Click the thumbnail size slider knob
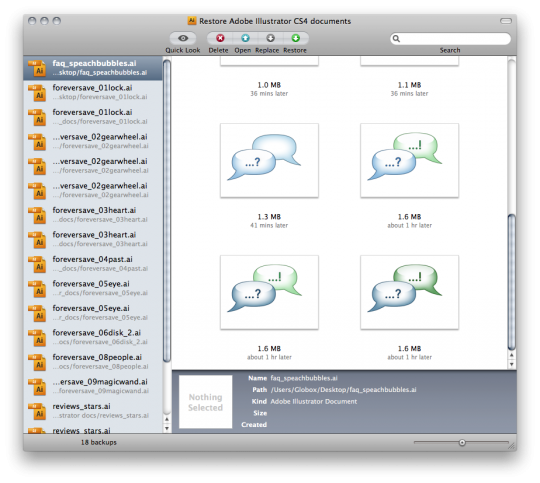 (462, 443)
